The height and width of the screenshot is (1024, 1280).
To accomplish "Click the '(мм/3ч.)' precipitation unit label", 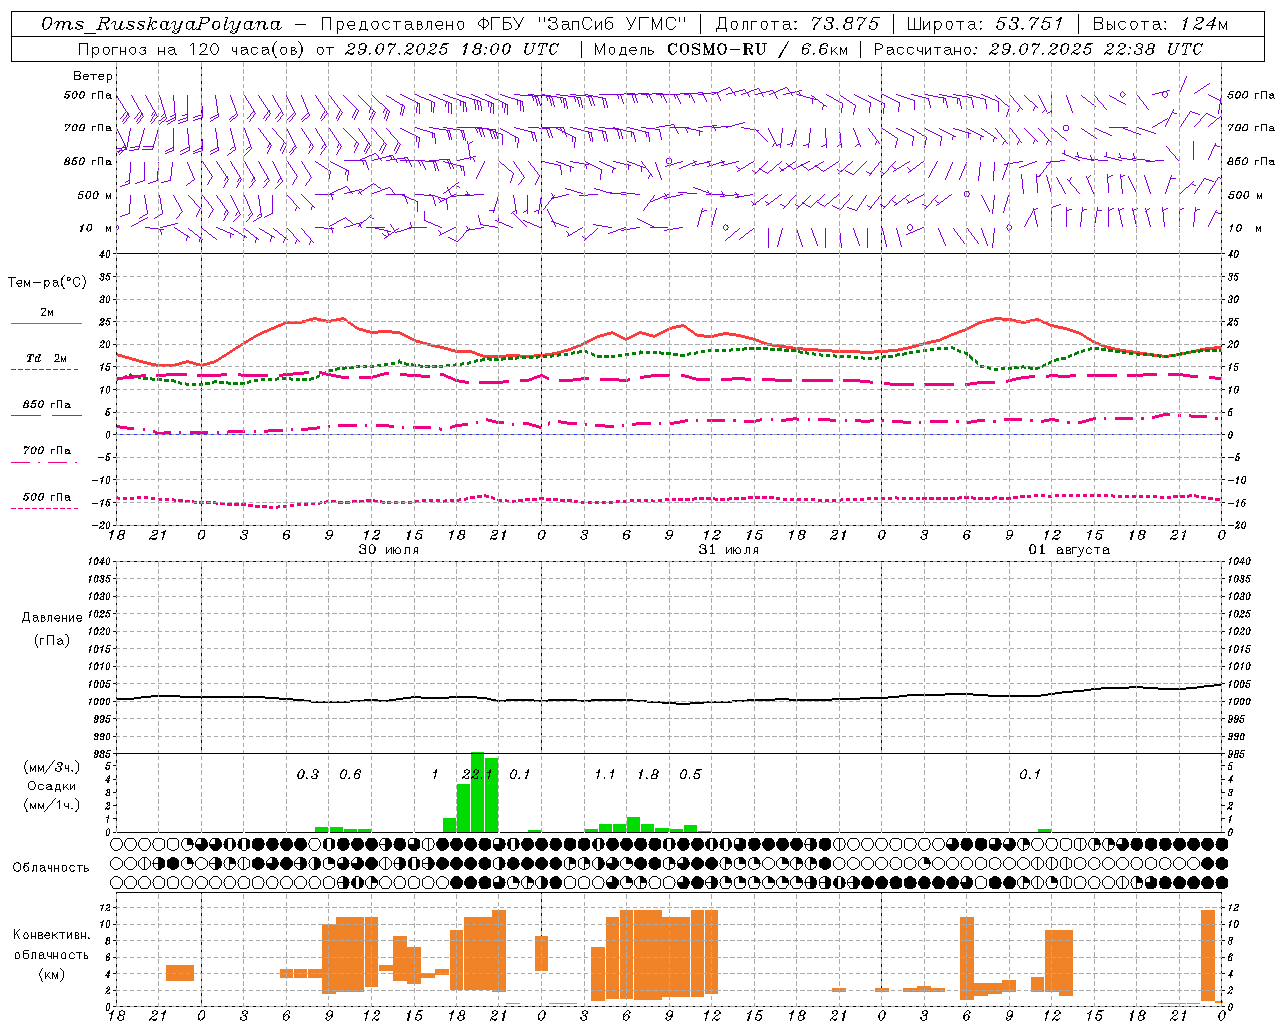I will click(x=51, y=768).
